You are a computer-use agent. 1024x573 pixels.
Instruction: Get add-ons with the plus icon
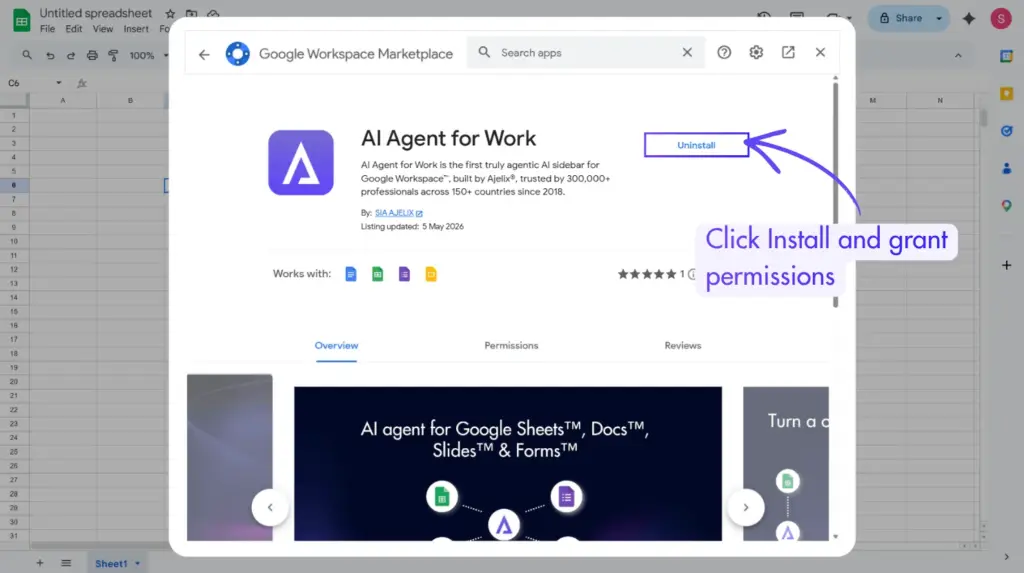tap(1006, 265)
